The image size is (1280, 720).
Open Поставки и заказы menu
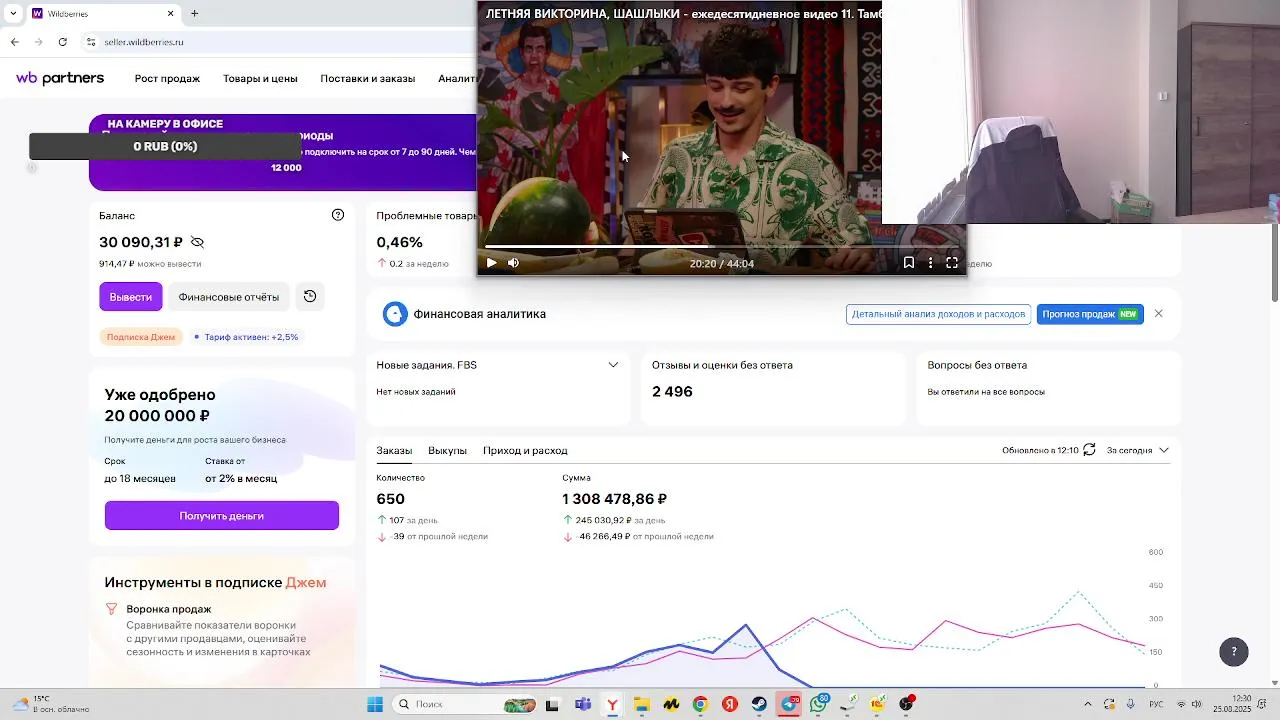[x=367, y=78]
